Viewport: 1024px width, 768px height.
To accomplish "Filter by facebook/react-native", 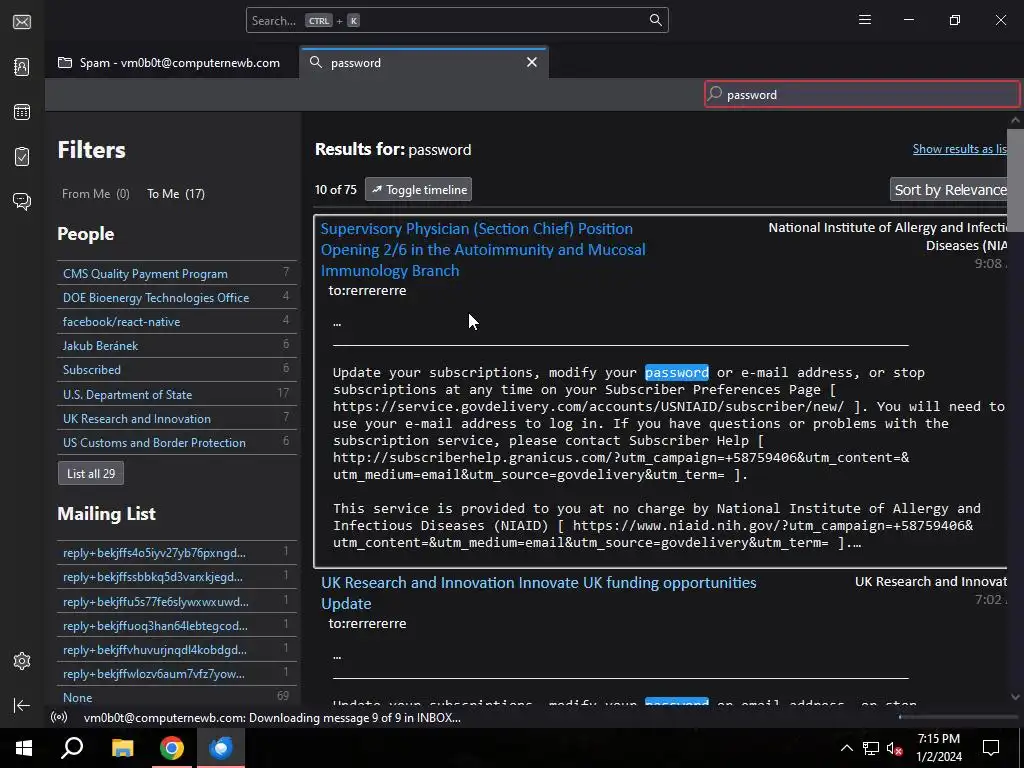I will (x=176, y=321).
